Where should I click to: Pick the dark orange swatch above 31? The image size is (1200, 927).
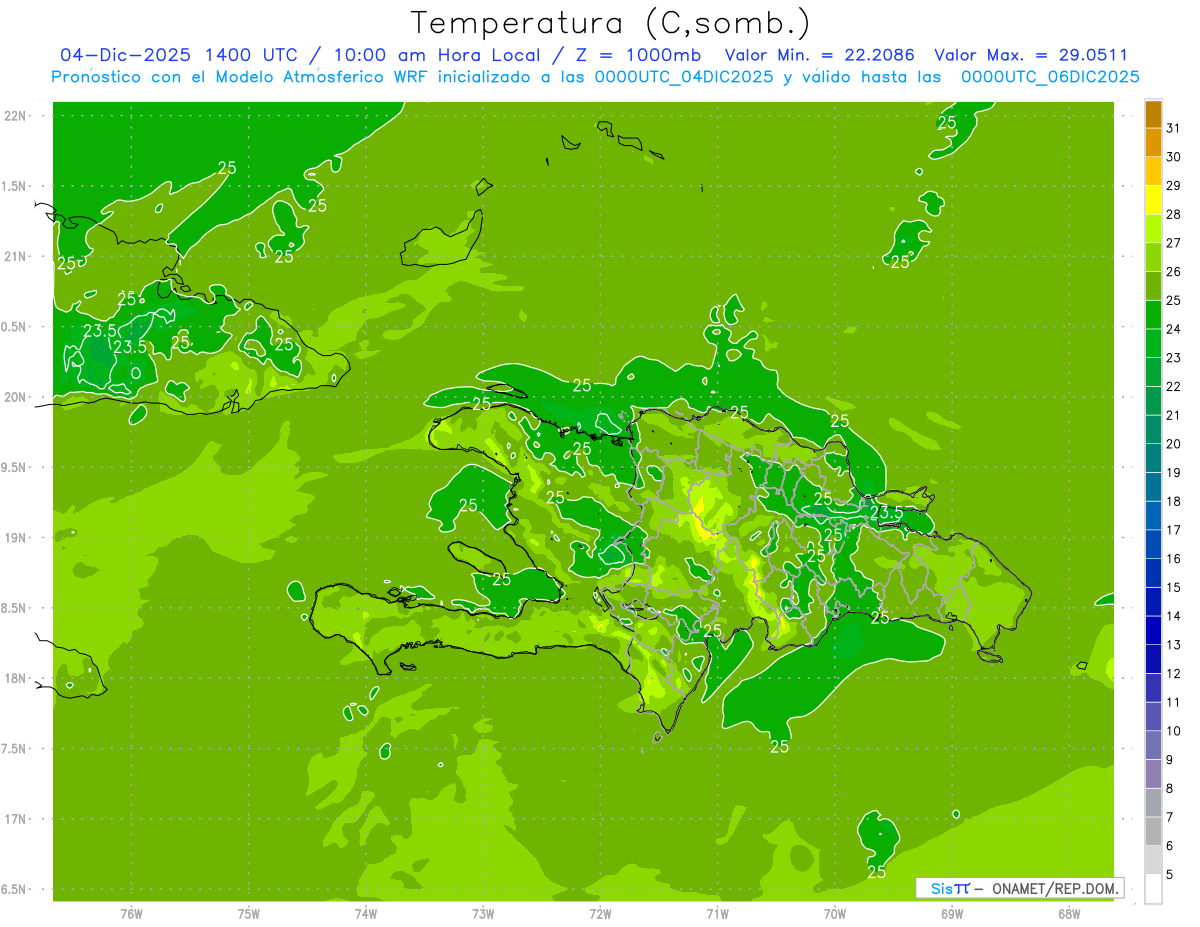[x=1153, y=114]
